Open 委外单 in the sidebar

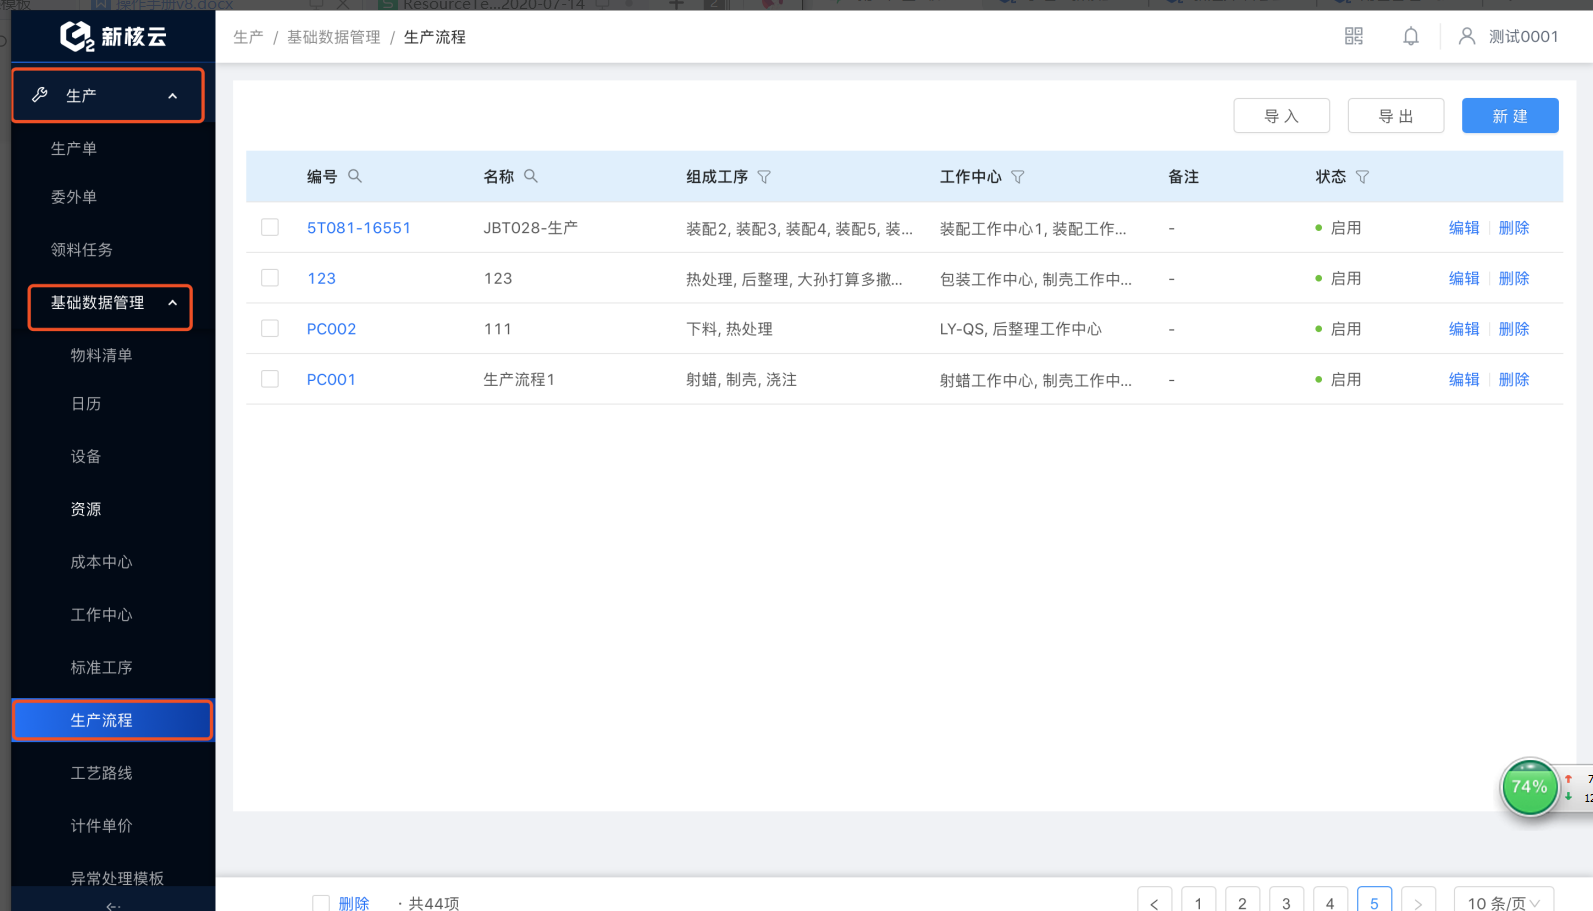point(74,197)
